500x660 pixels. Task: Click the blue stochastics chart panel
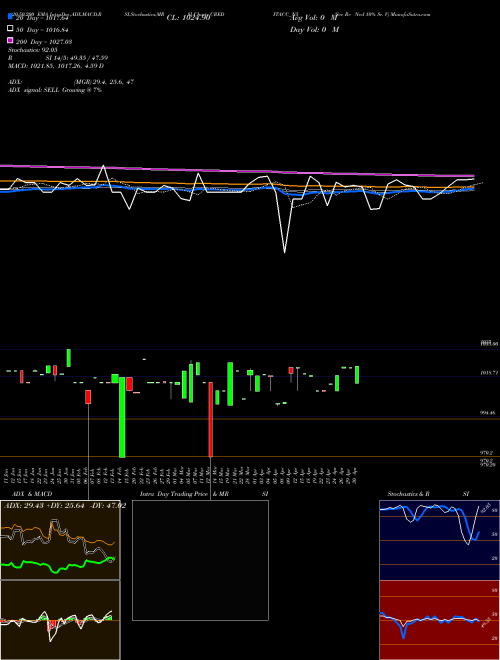(x=439, y=540)
